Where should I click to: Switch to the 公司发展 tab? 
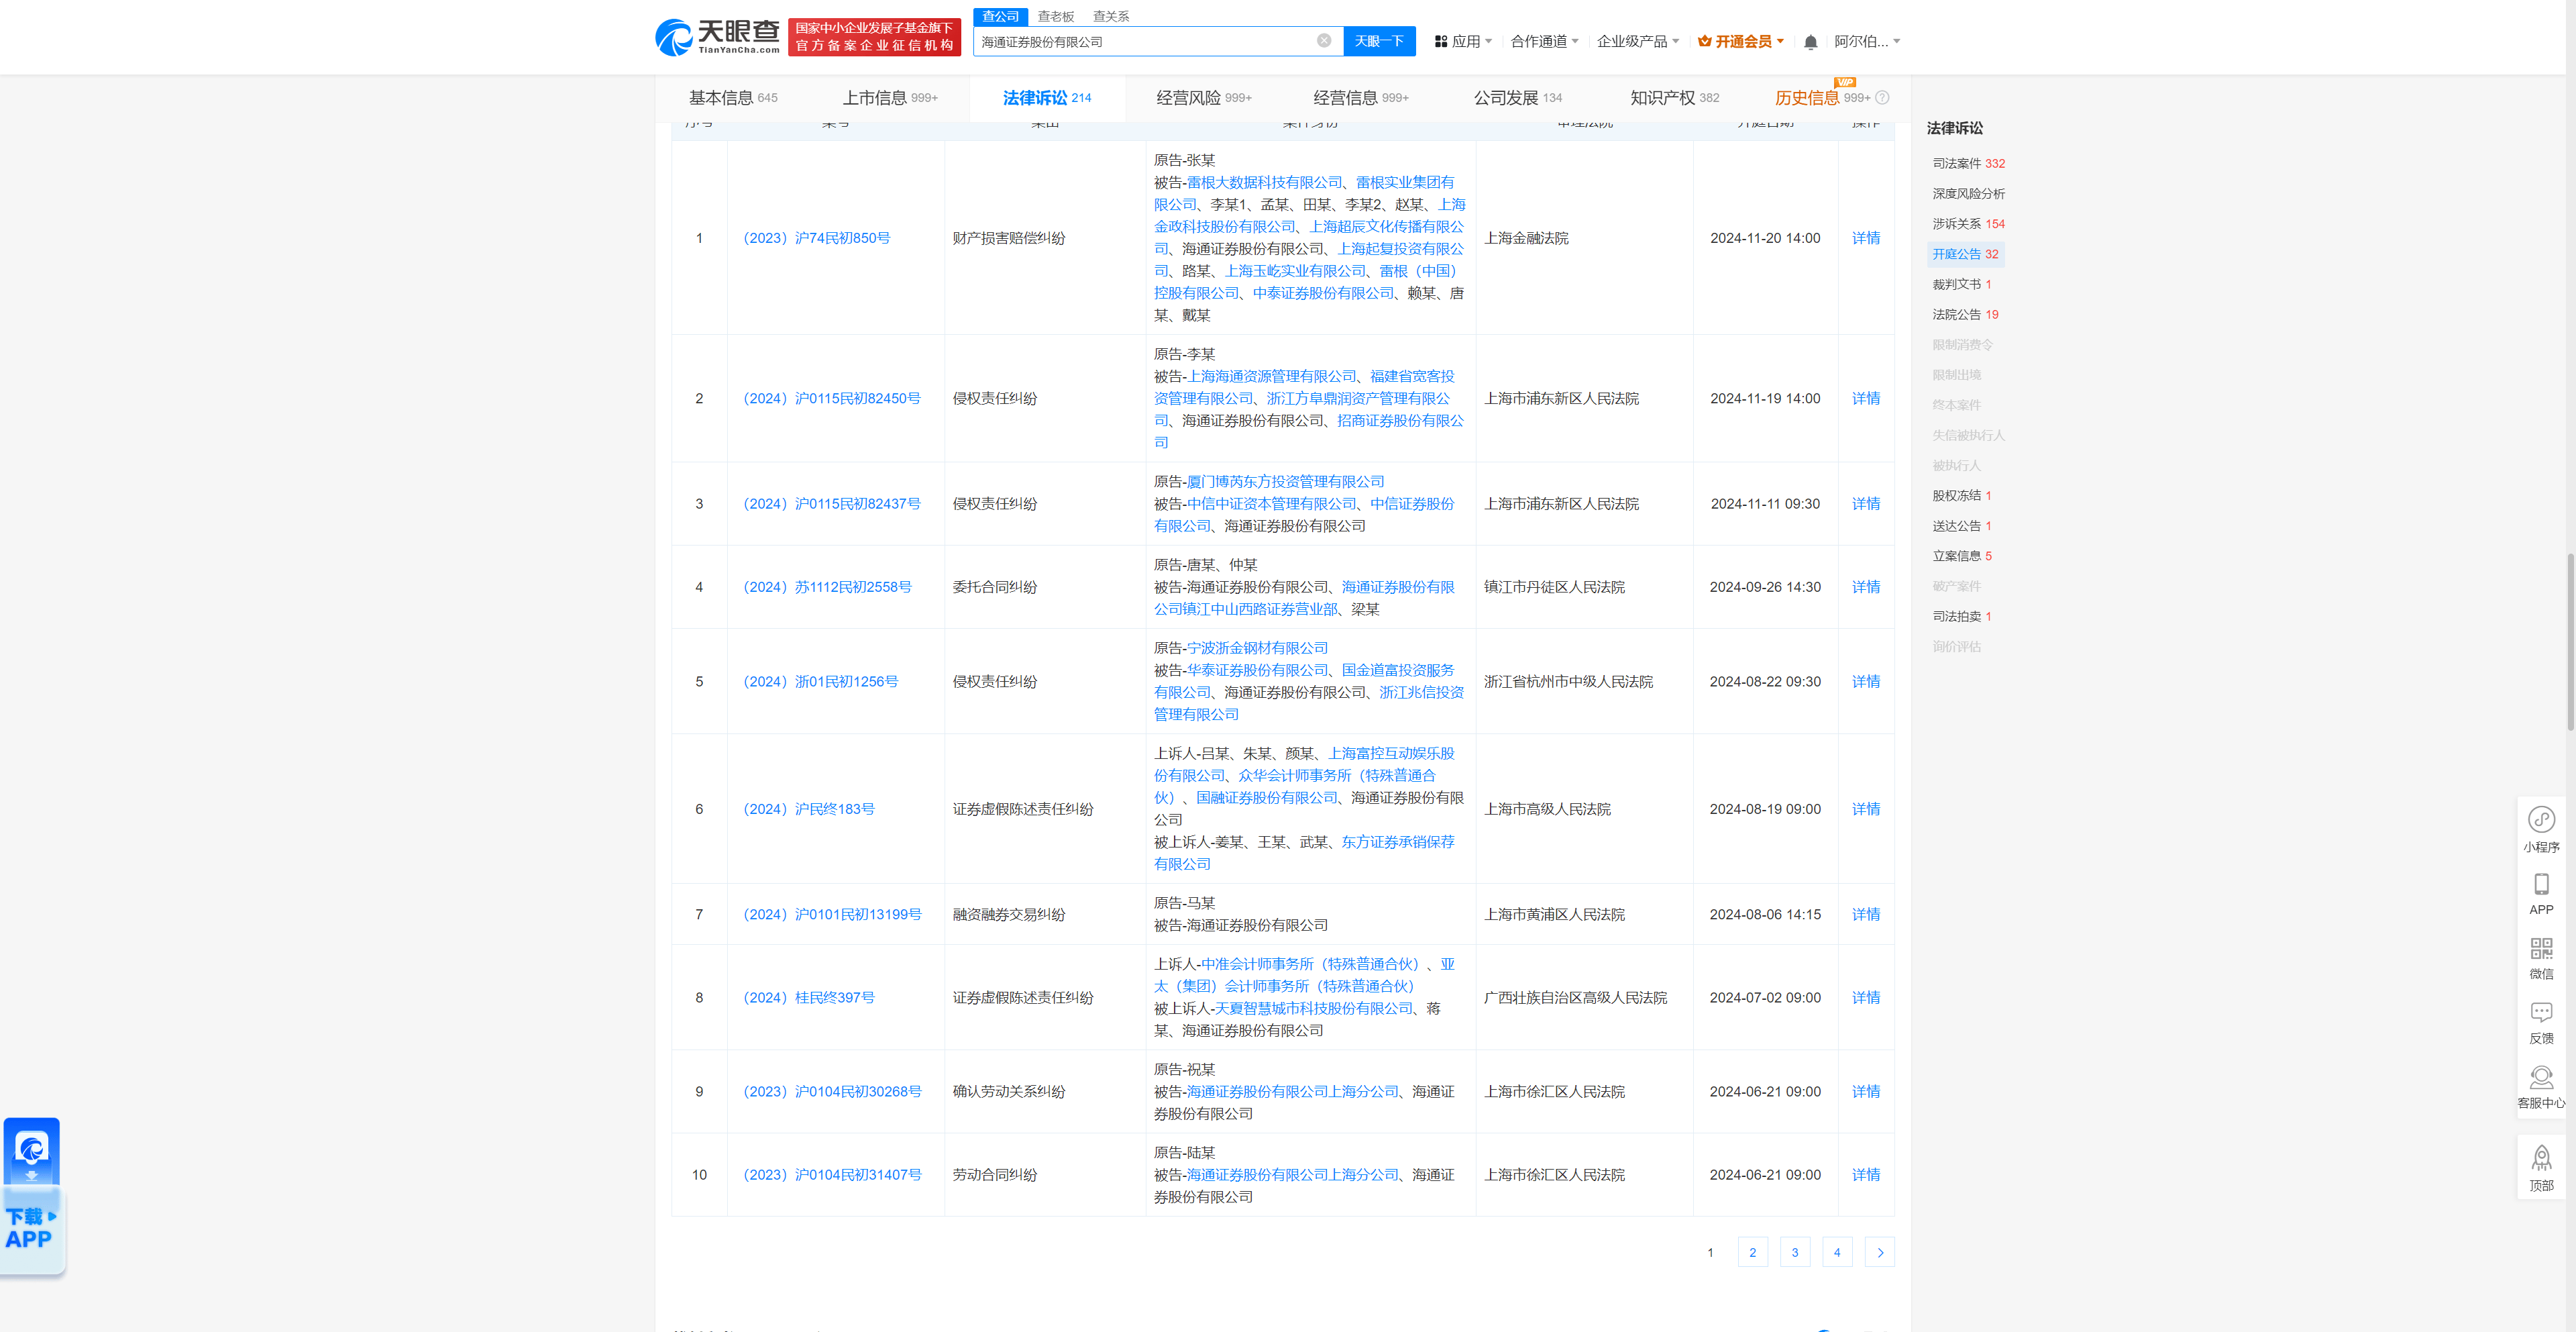tap(1517, 98)
